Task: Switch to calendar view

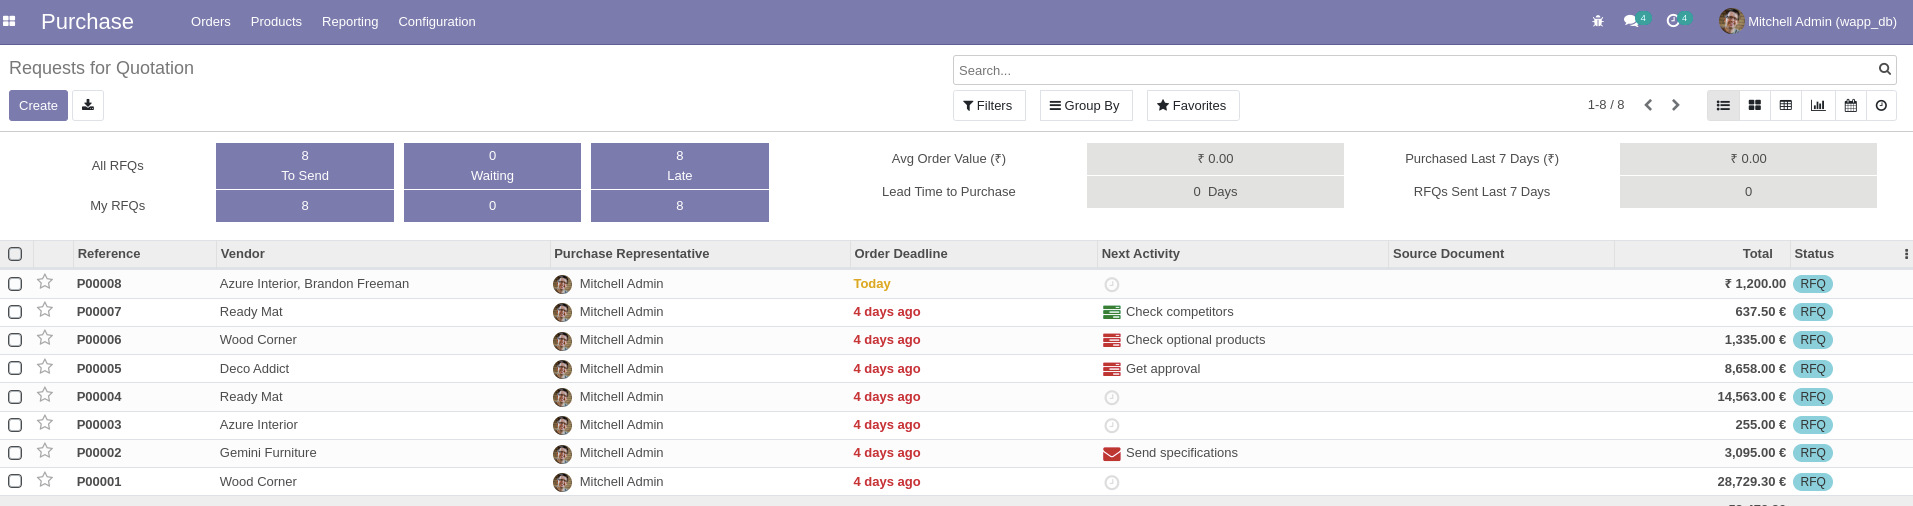Action: [x=1850, y=105]
